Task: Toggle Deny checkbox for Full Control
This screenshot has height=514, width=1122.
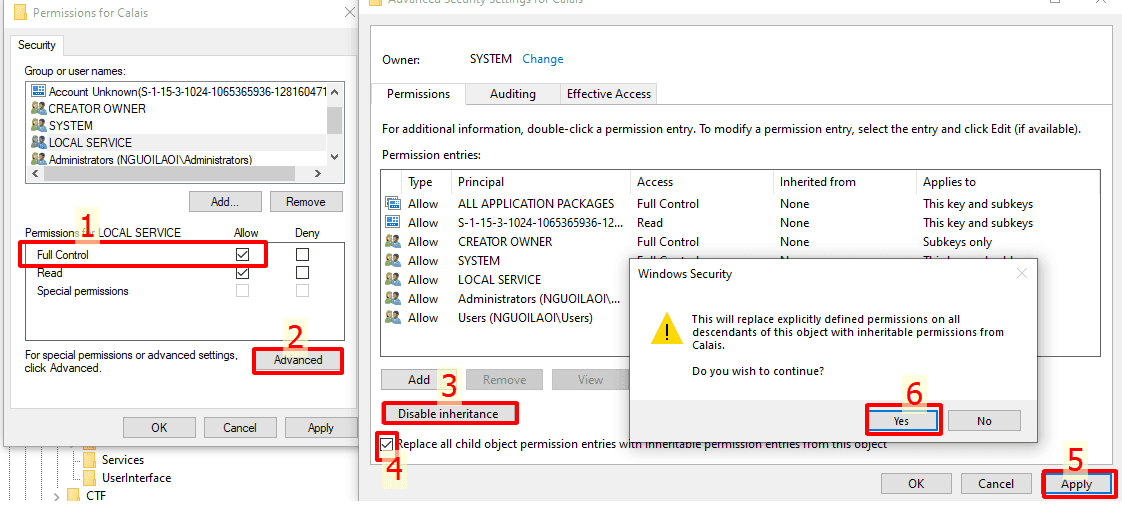Action: [x=303, y=254]
